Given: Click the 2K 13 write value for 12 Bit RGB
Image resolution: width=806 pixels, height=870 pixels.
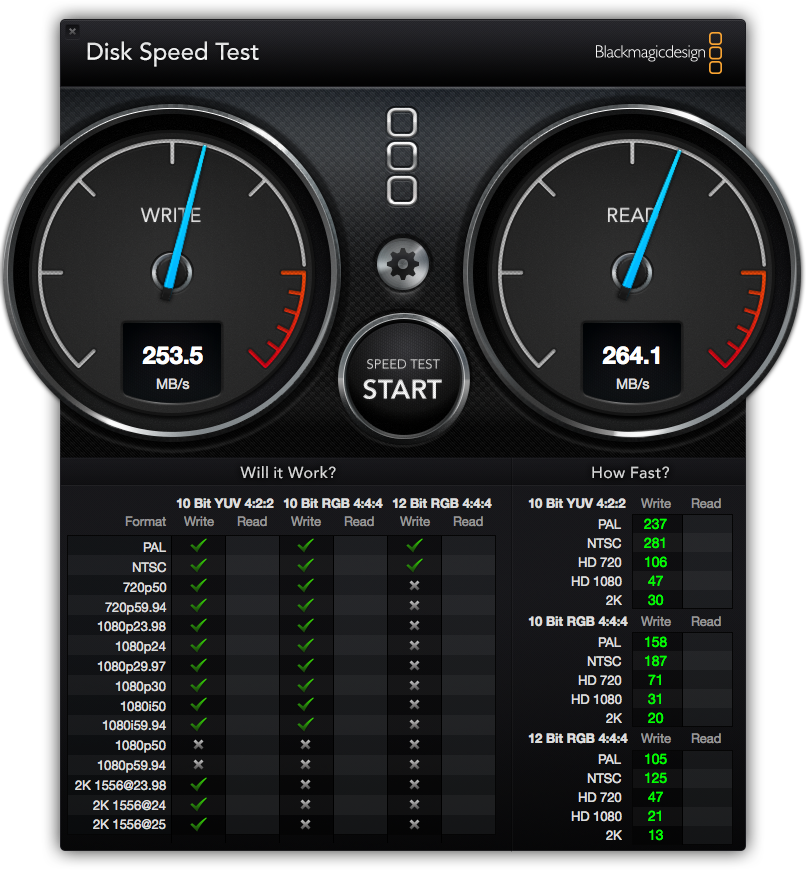Looking at the screenshot, I should pos(656,835).
